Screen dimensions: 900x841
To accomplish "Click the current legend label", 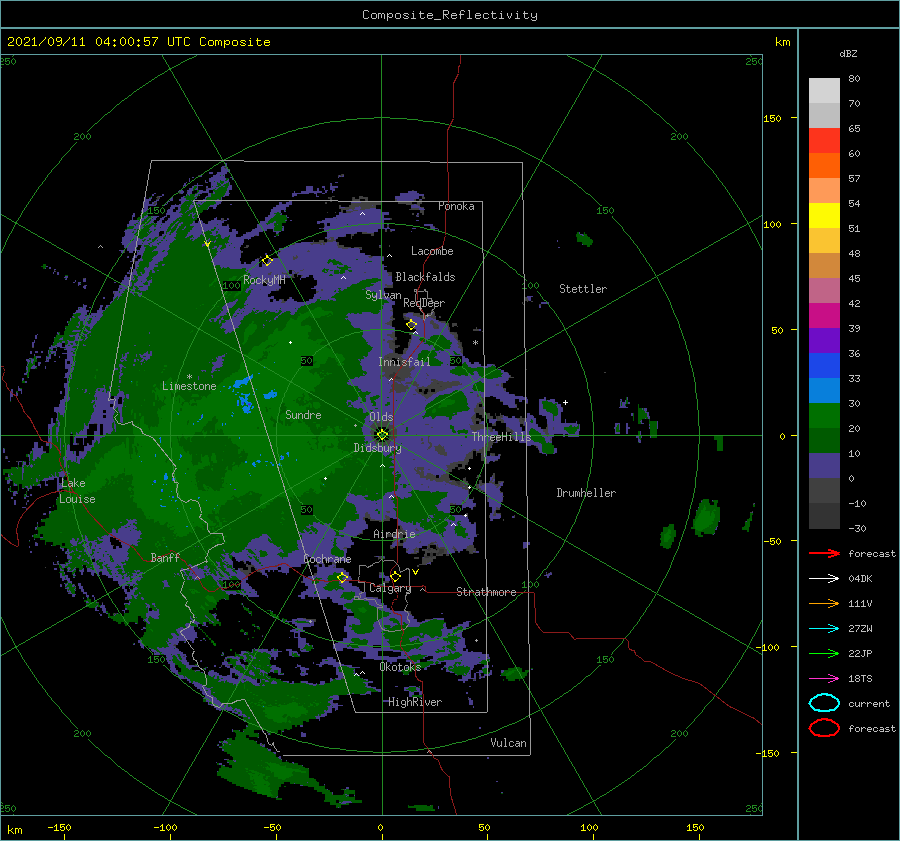I will tap(869, 703).
